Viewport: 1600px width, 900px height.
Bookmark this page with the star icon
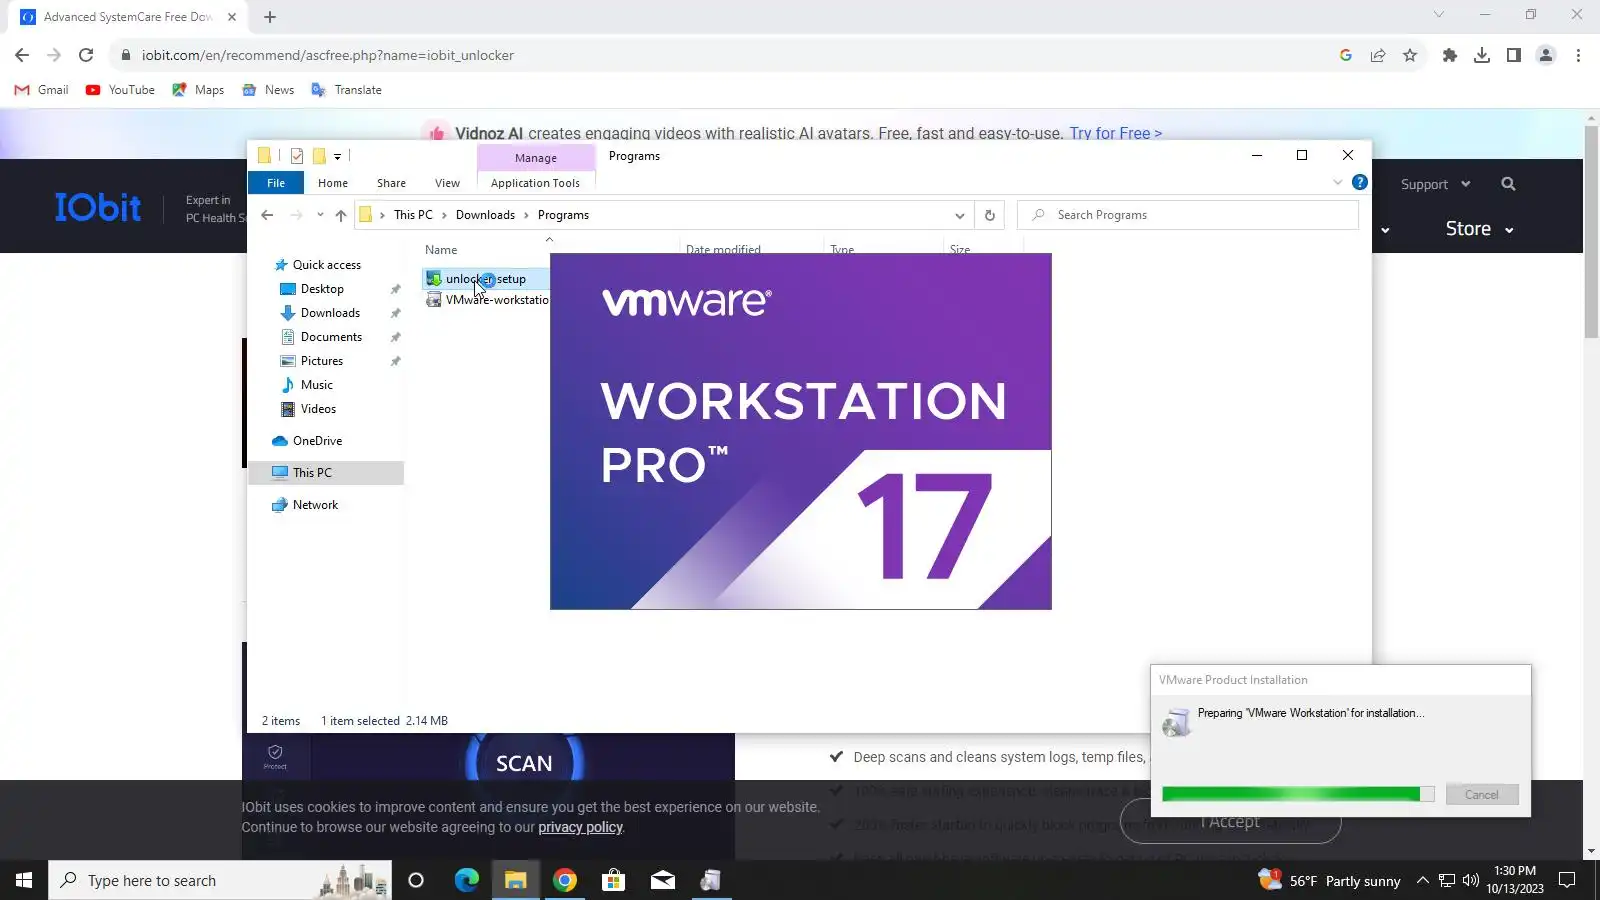click(1410, 55)
